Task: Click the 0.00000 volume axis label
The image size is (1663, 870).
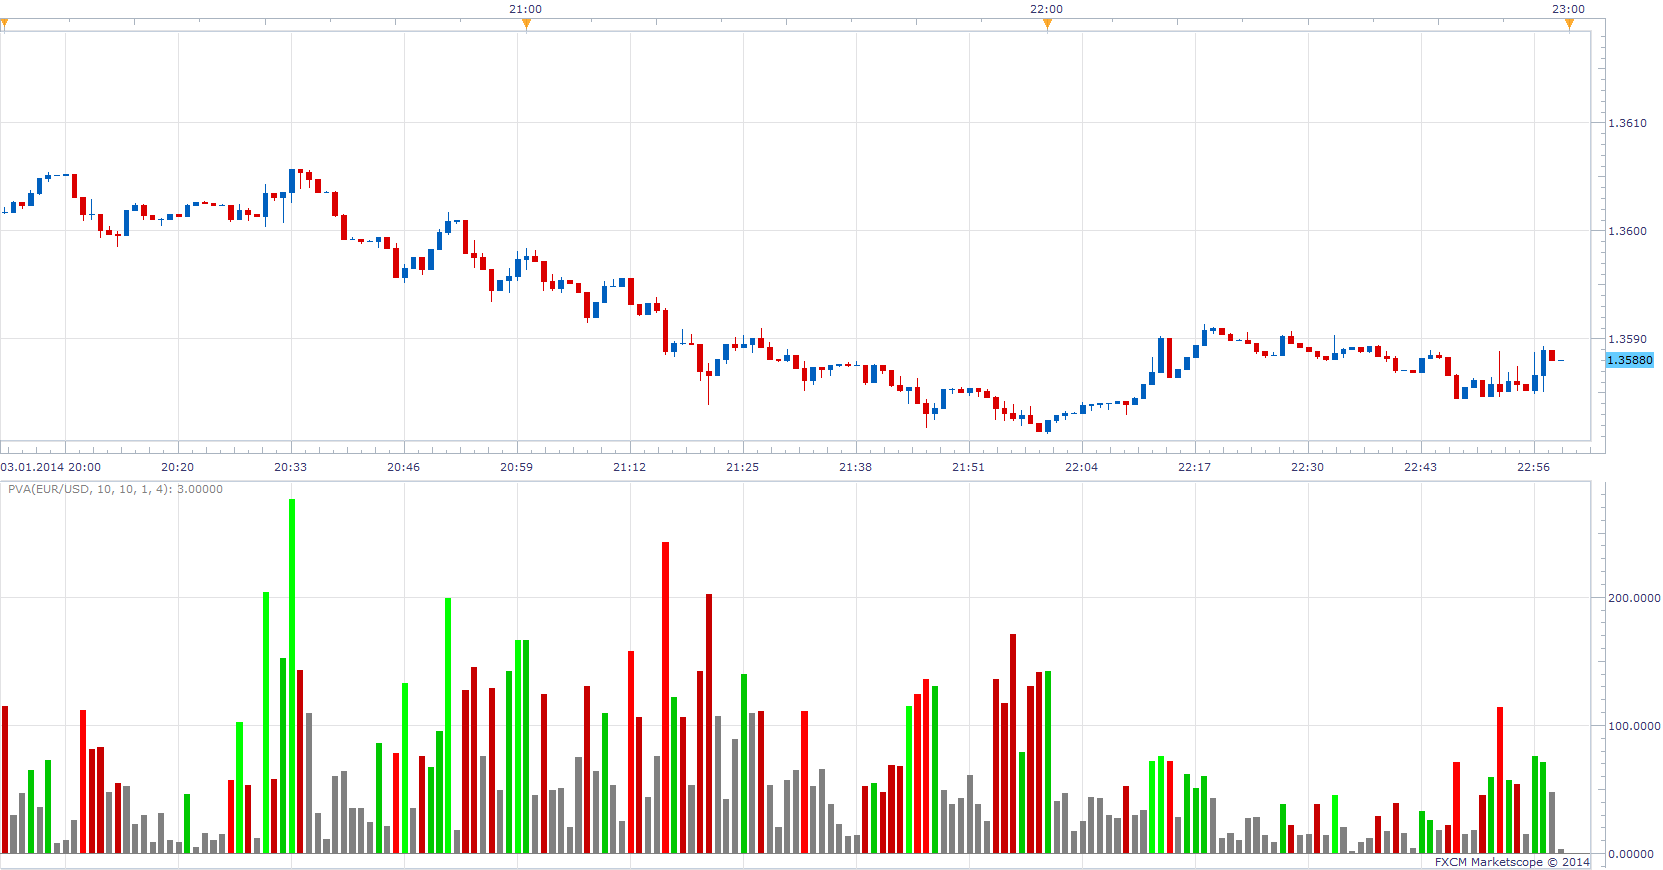Action: [x=1630, y=854]
